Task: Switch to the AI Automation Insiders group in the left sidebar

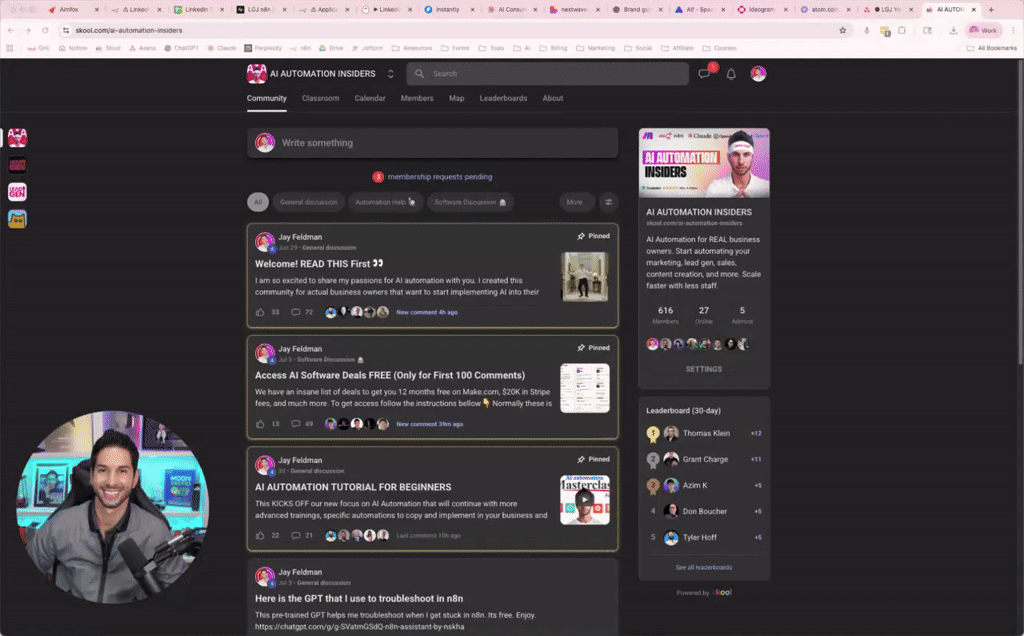Action: pyautogui.click(x=18, y=138)
